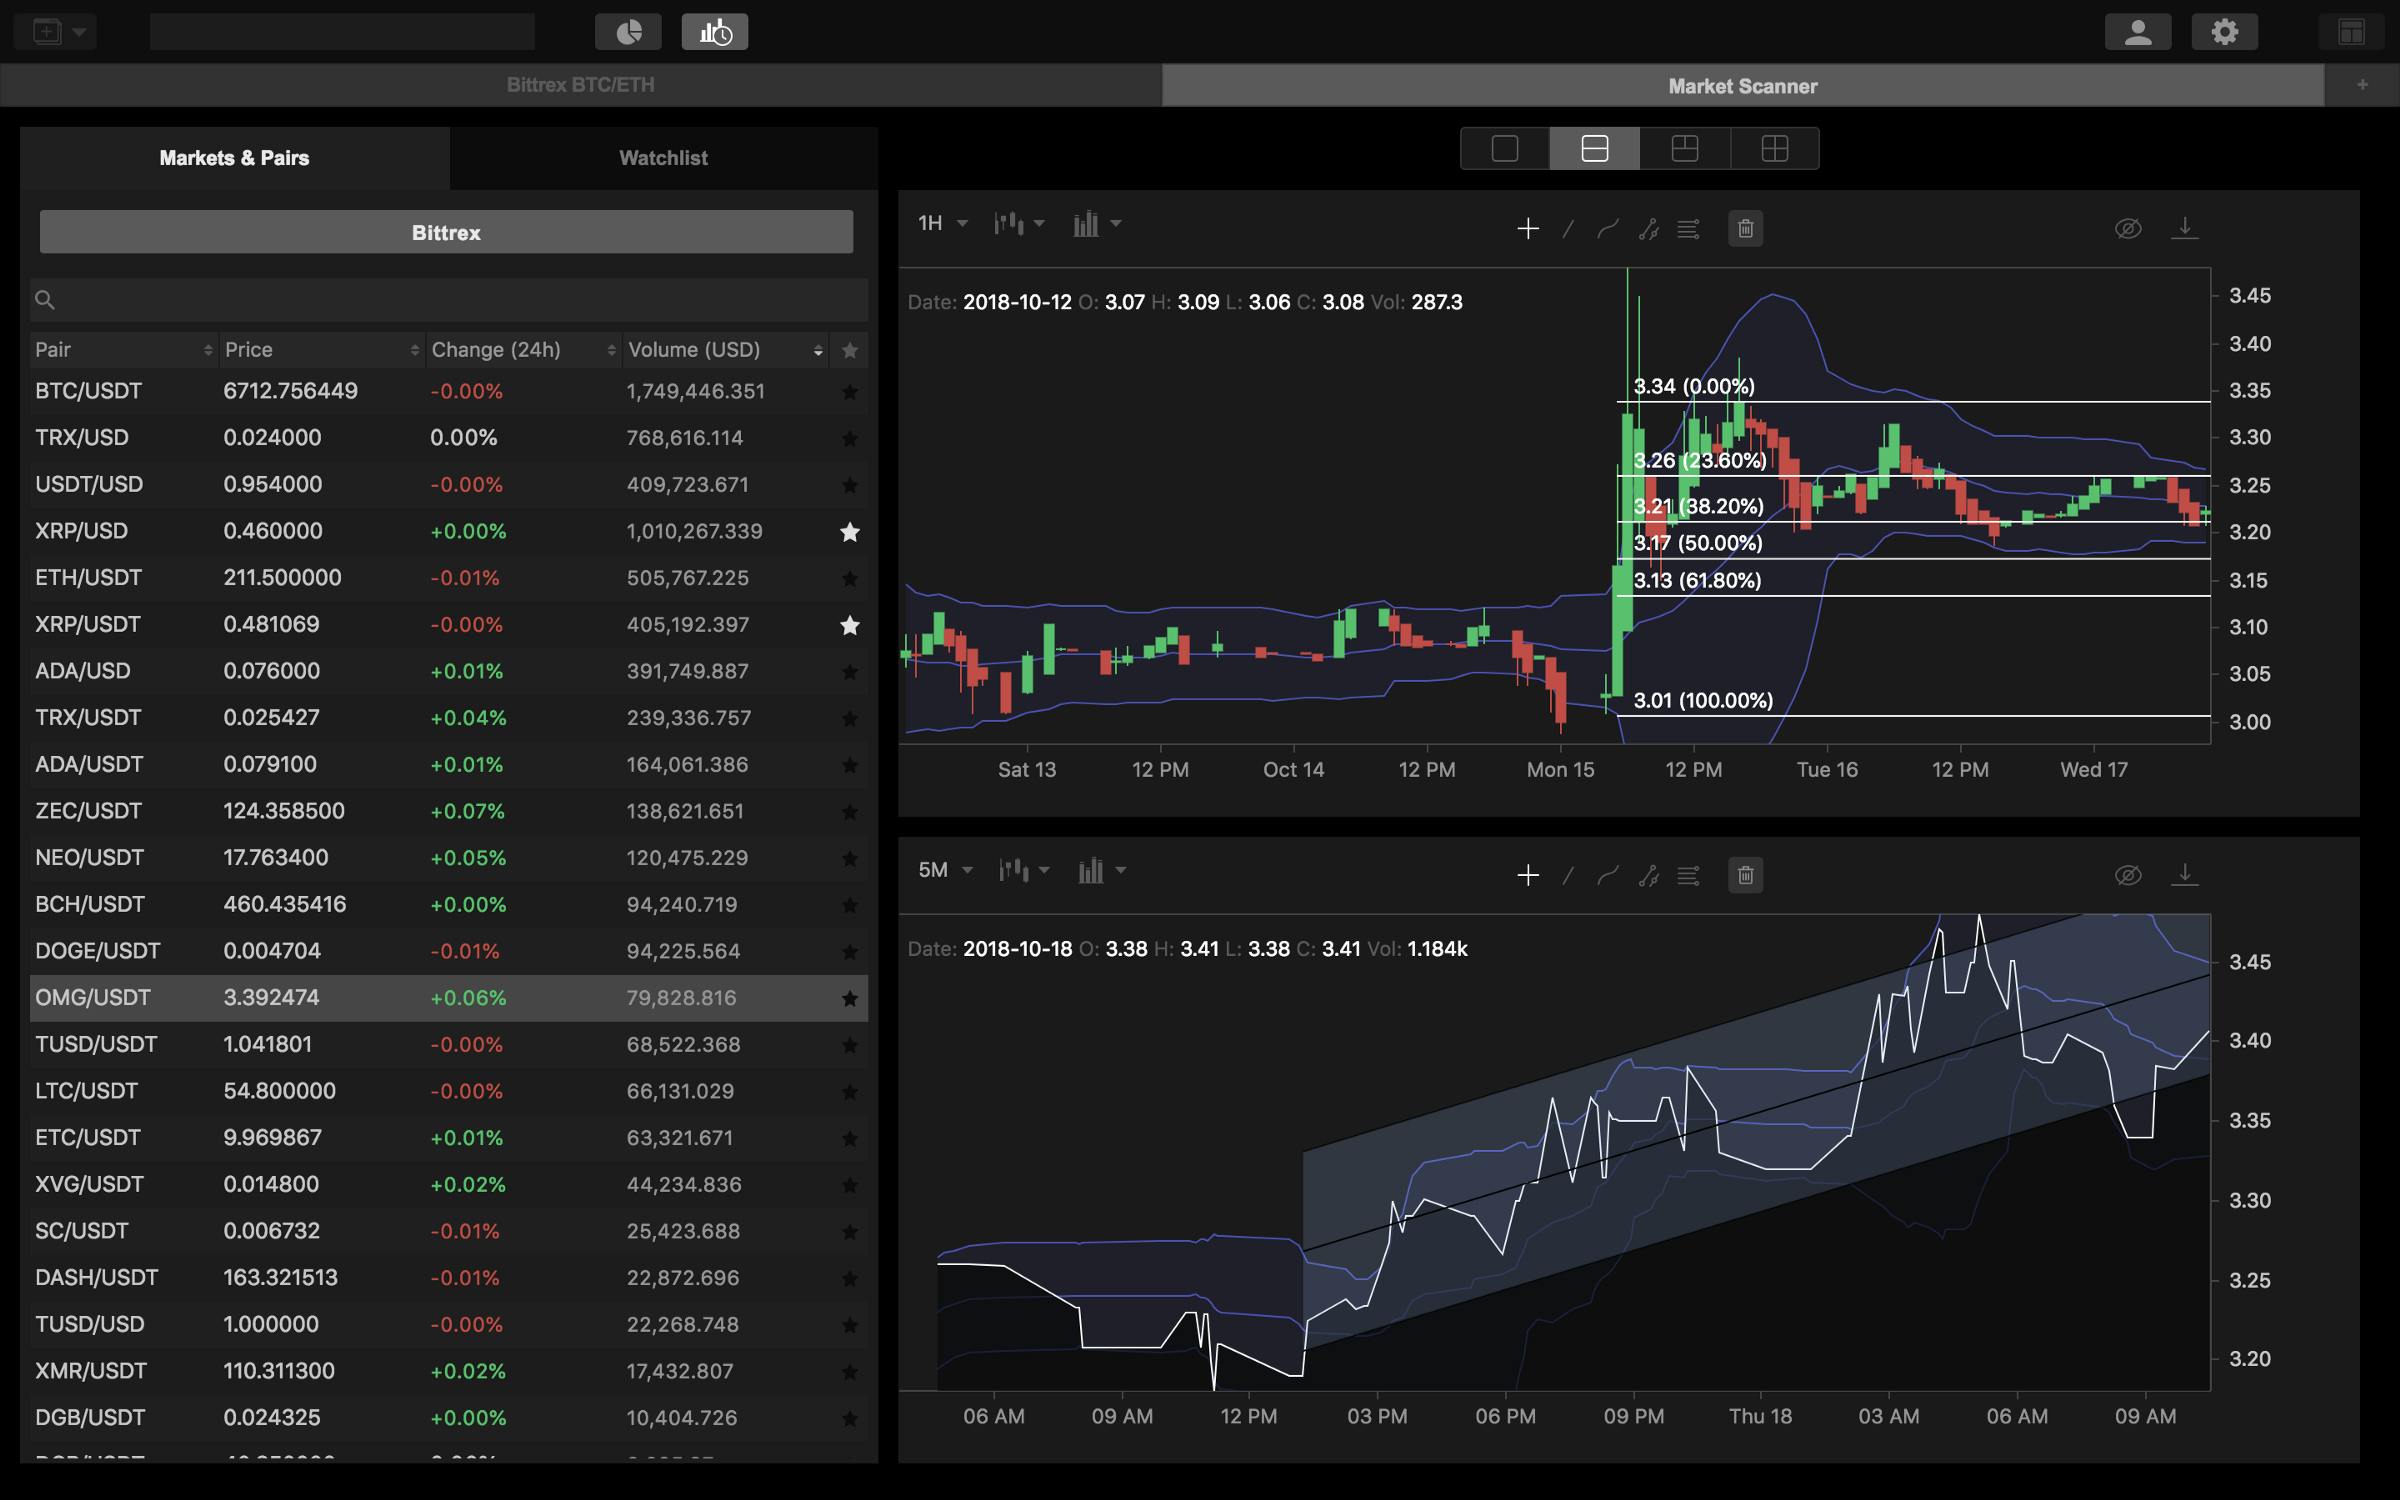Select the single-pane chart layout
The width and height of the screenshot is (2400, 1500).
[1505, 148]
